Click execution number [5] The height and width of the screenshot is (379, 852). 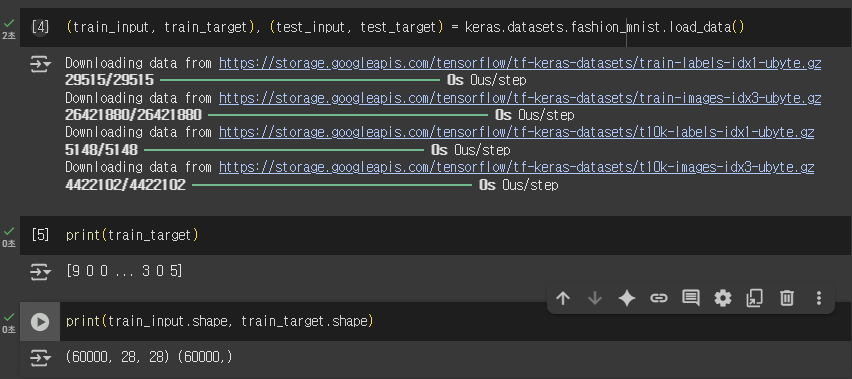[40, 235]
